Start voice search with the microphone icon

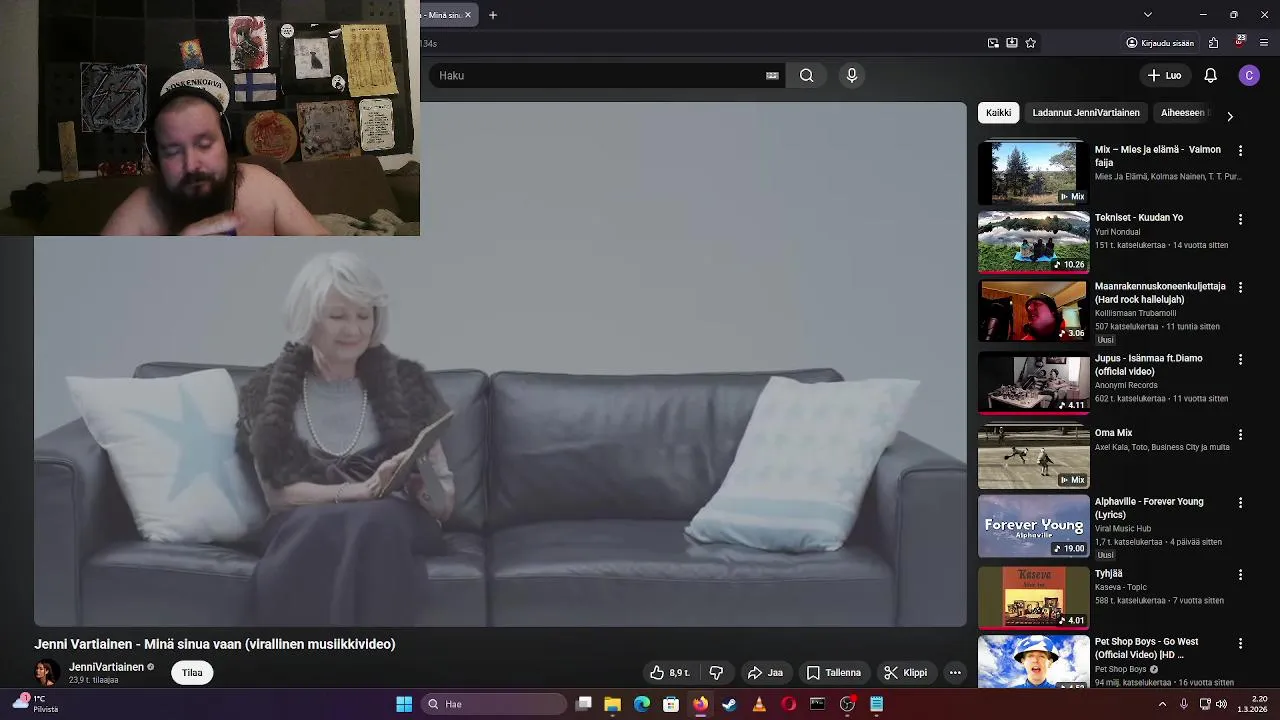pos(852,75)
